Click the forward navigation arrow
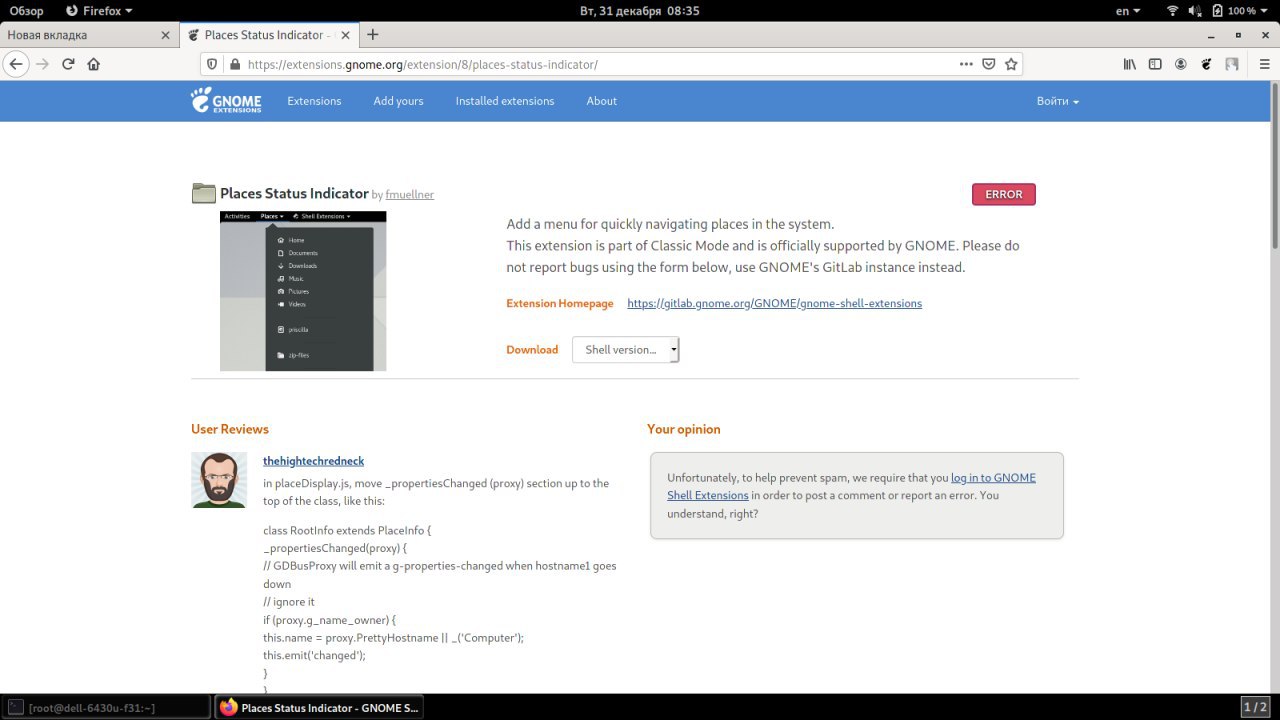Viewport: 1280px width, 720px height. pos(42,64)
